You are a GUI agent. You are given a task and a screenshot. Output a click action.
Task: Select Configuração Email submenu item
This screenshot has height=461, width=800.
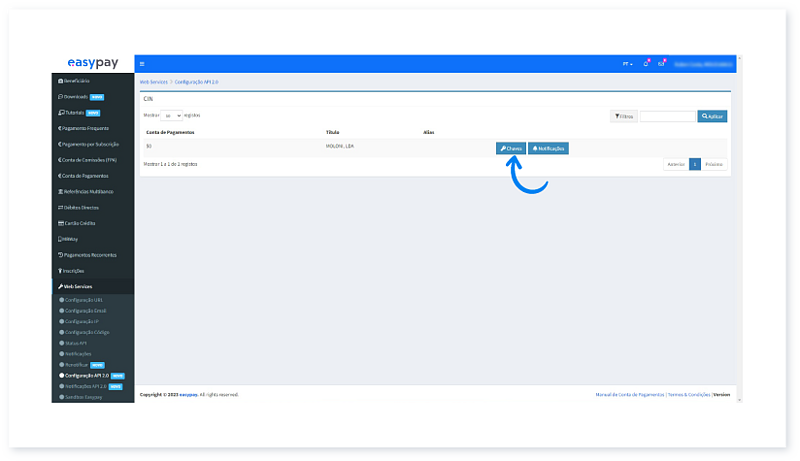point(83,311)
